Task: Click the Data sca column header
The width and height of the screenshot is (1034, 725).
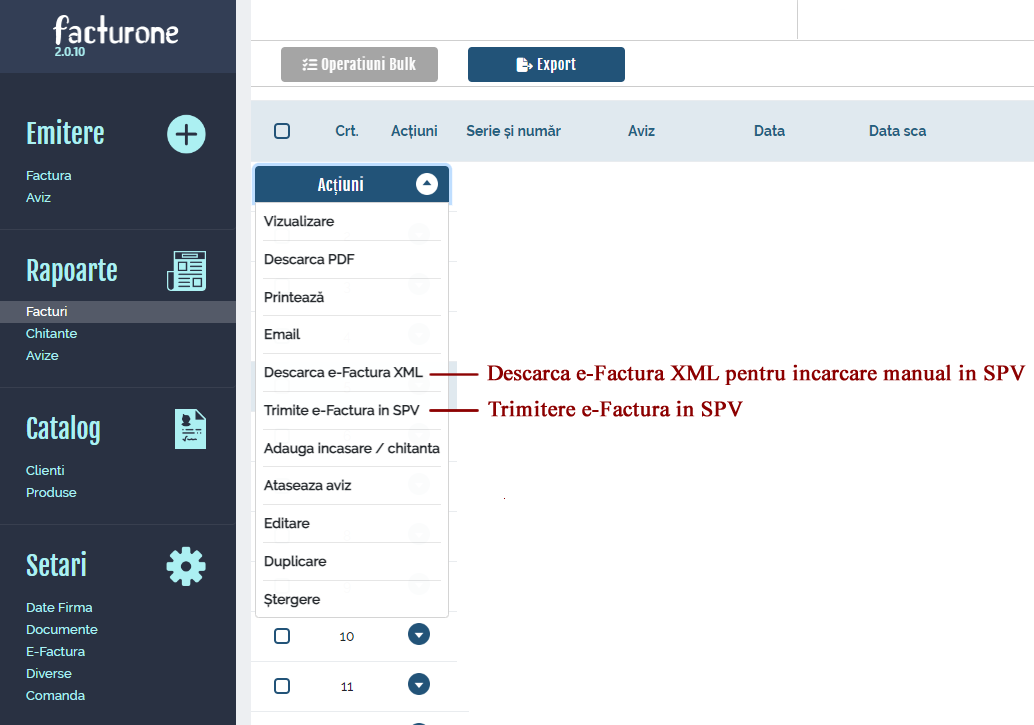Action: click(897, 131)
